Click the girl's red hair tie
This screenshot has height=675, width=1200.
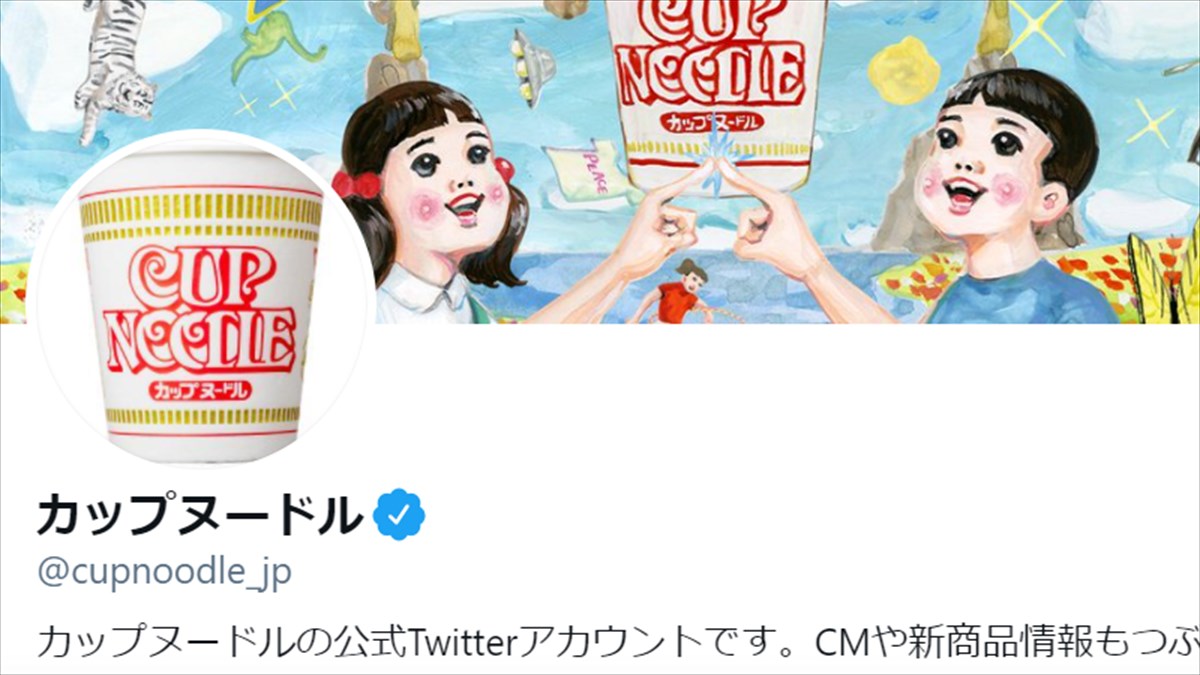[x=357, y=185]
